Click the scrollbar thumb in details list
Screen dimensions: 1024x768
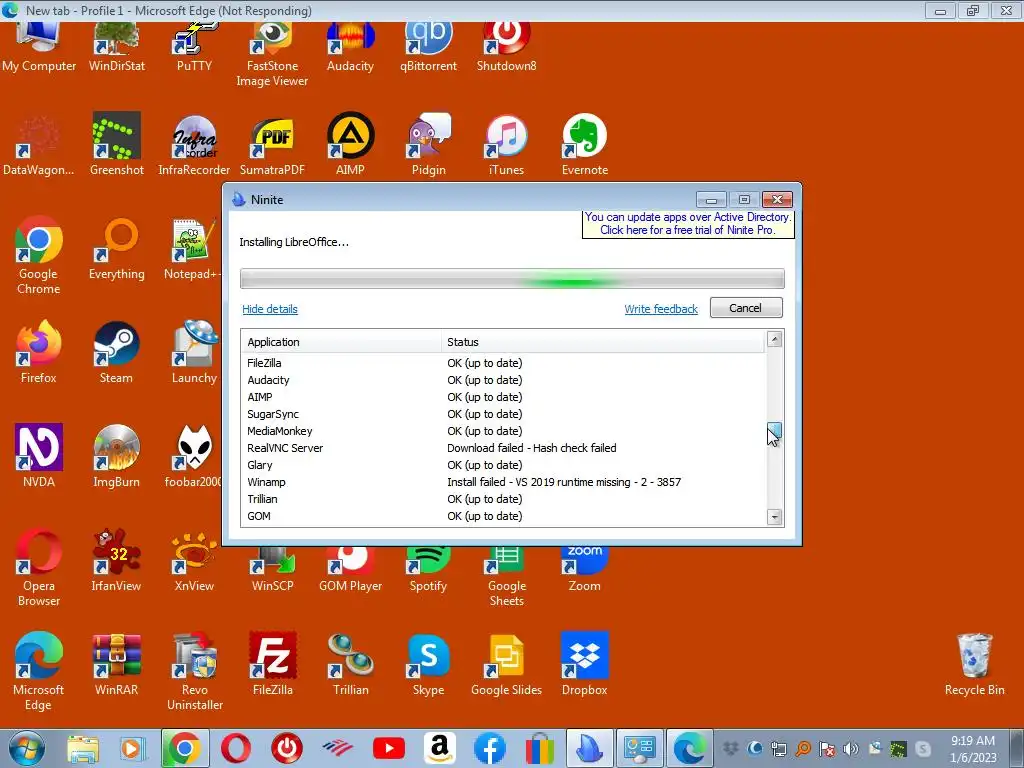coord(775,432)
